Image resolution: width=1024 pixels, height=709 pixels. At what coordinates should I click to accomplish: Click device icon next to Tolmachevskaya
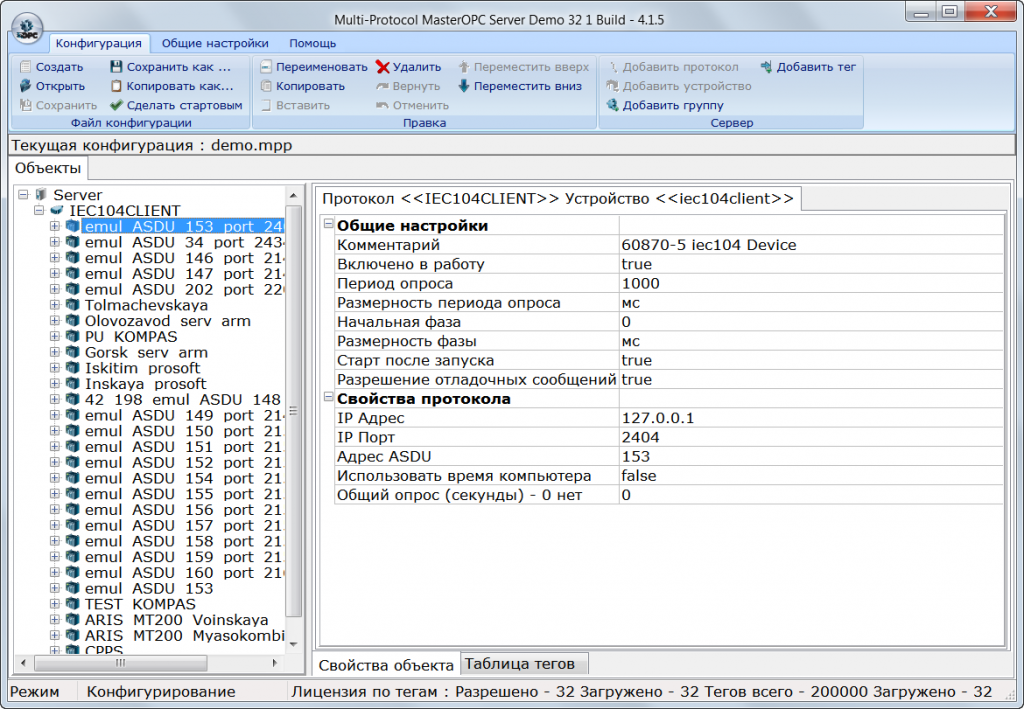[72, 305]
